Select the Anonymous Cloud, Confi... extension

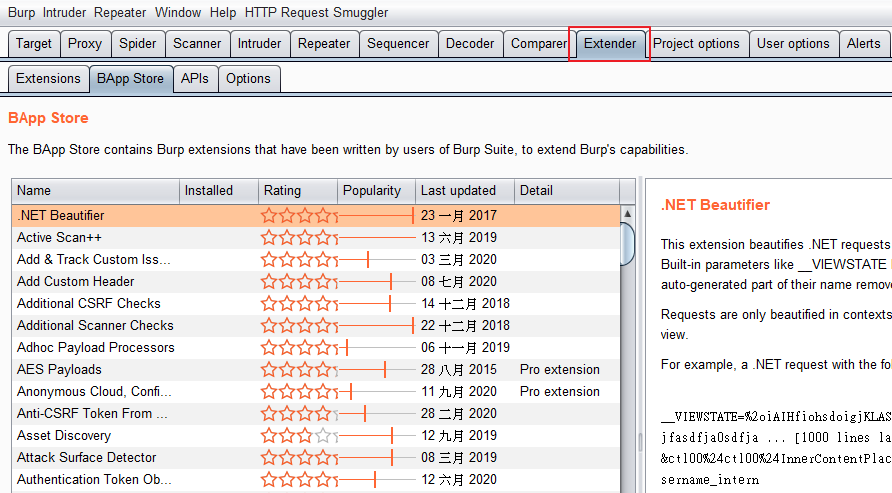tap(316, 392)
